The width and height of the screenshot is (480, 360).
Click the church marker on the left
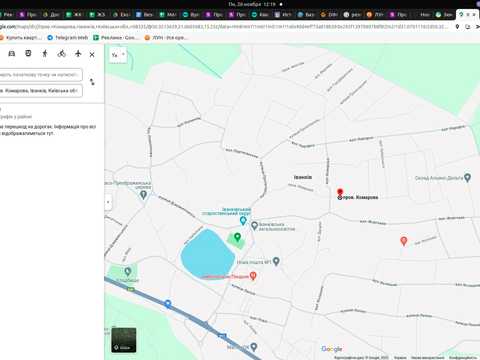pyautogui.click(x=143, y=195)
